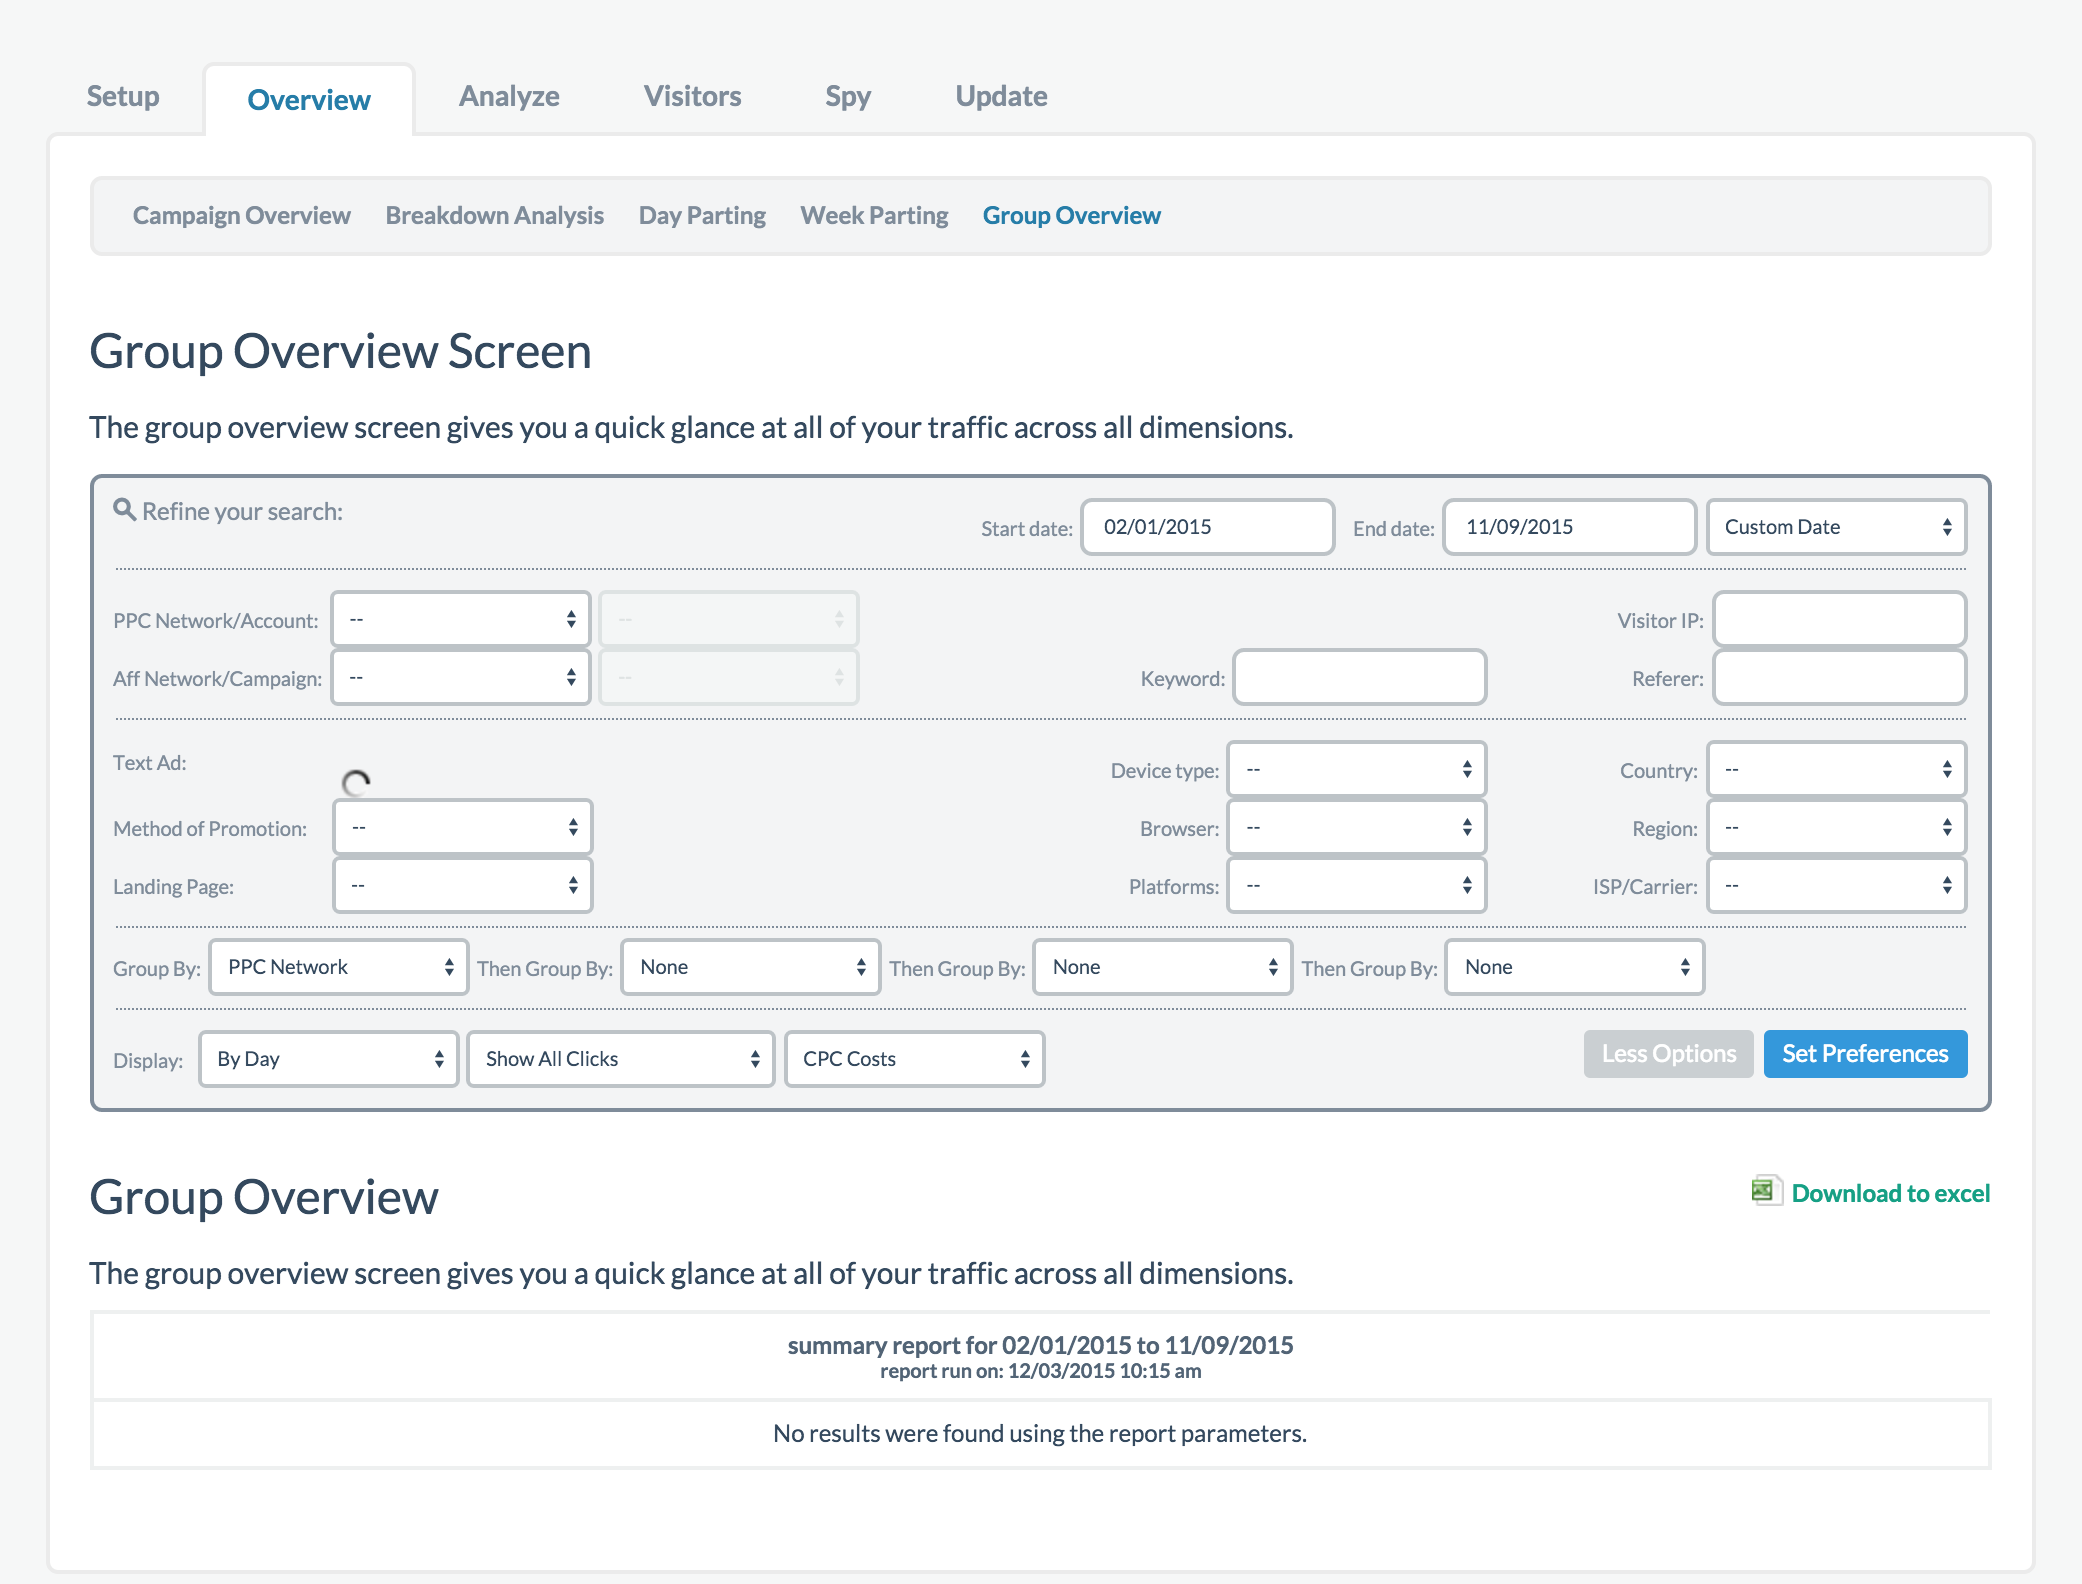Viewport: 2082px width, 1584px height.
Task: Open the Show All Clicks dropdown
Action: tap(620, 1059)
